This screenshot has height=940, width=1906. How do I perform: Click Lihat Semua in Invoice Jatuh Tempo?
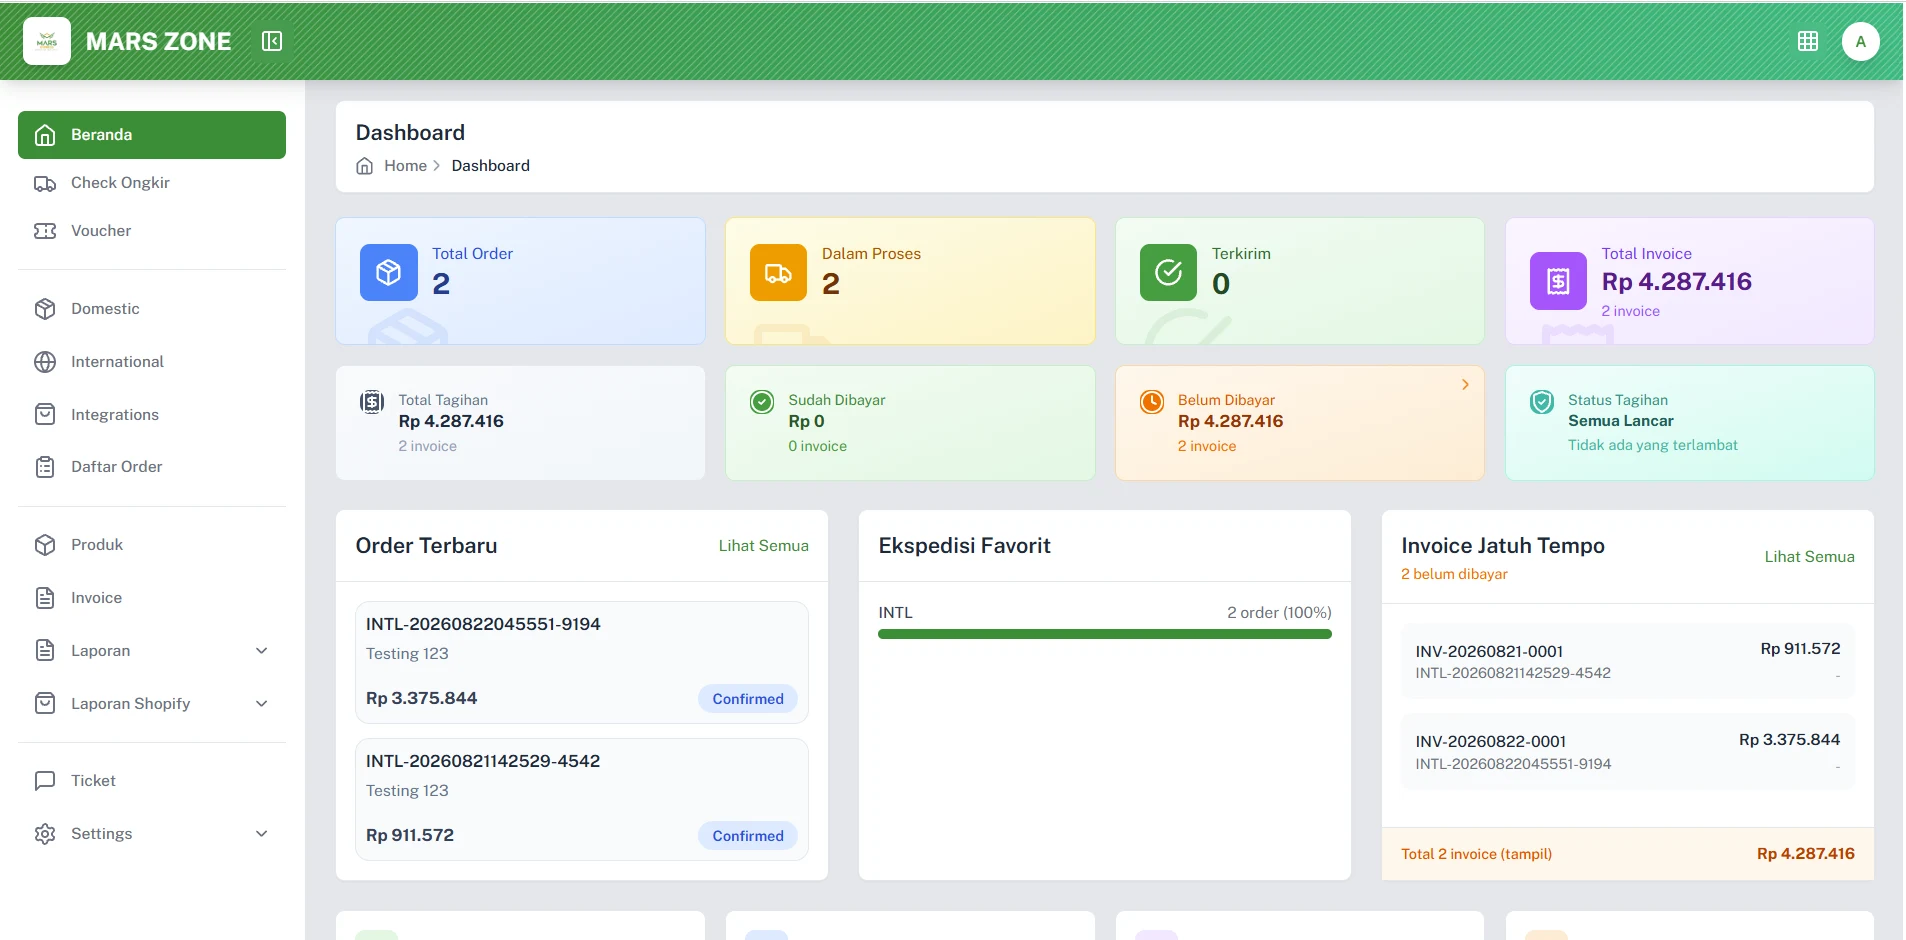[1809, 557]
